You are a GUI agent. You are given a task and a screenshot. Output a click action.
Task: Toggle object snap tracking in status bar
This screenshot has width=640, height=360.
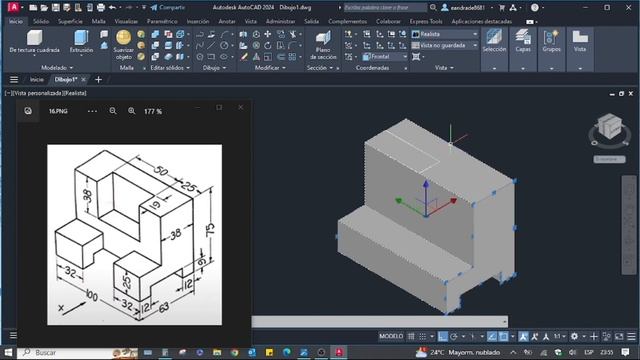coord(492,336)
